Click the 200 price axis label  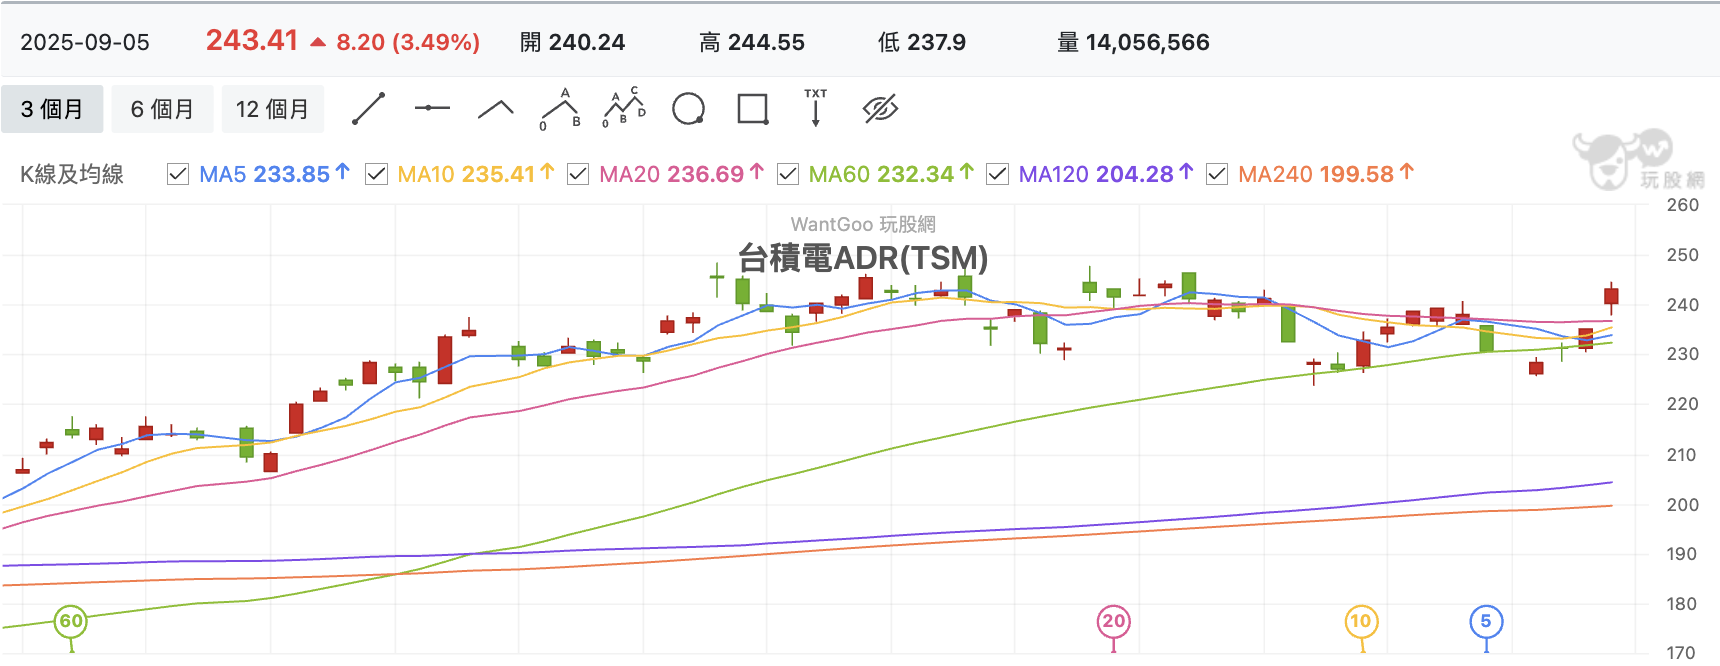coord(1683,505)
